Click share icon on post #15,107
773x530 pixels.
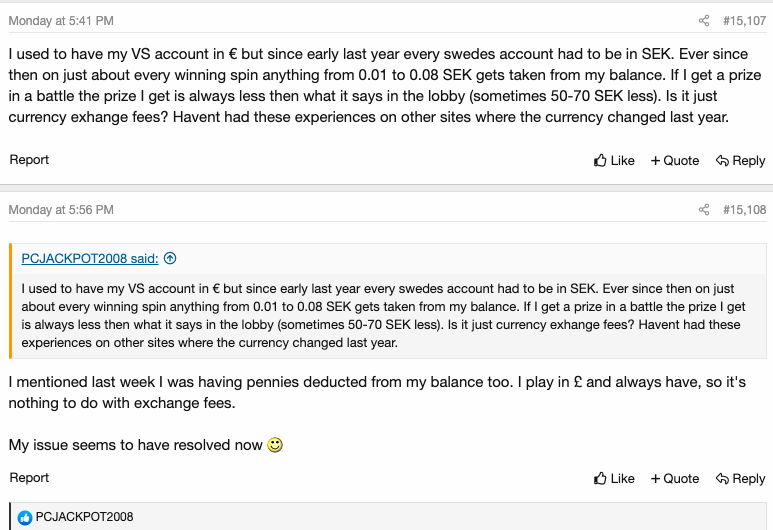pyautogui.click(x=704, y=21)
